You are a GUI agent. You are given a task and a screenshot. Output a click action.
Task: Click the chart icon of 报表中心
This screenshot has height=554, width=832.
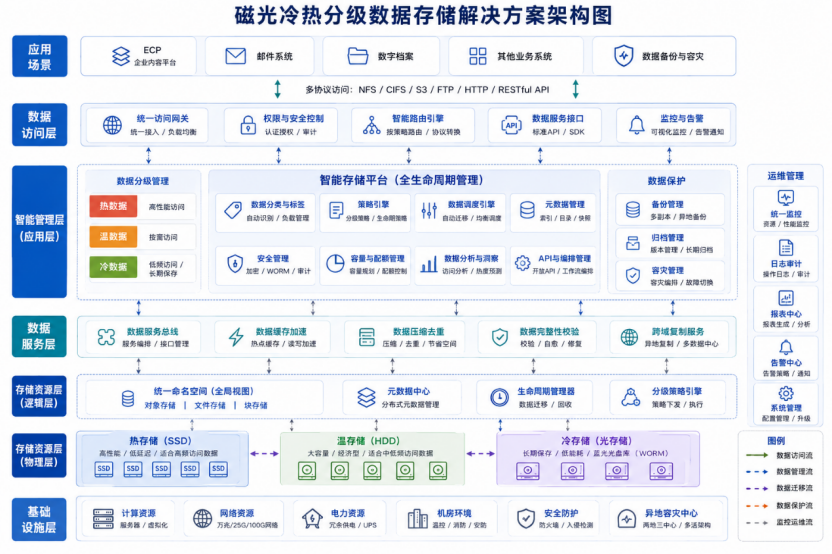pyautogui.click(x=786, y=298)
